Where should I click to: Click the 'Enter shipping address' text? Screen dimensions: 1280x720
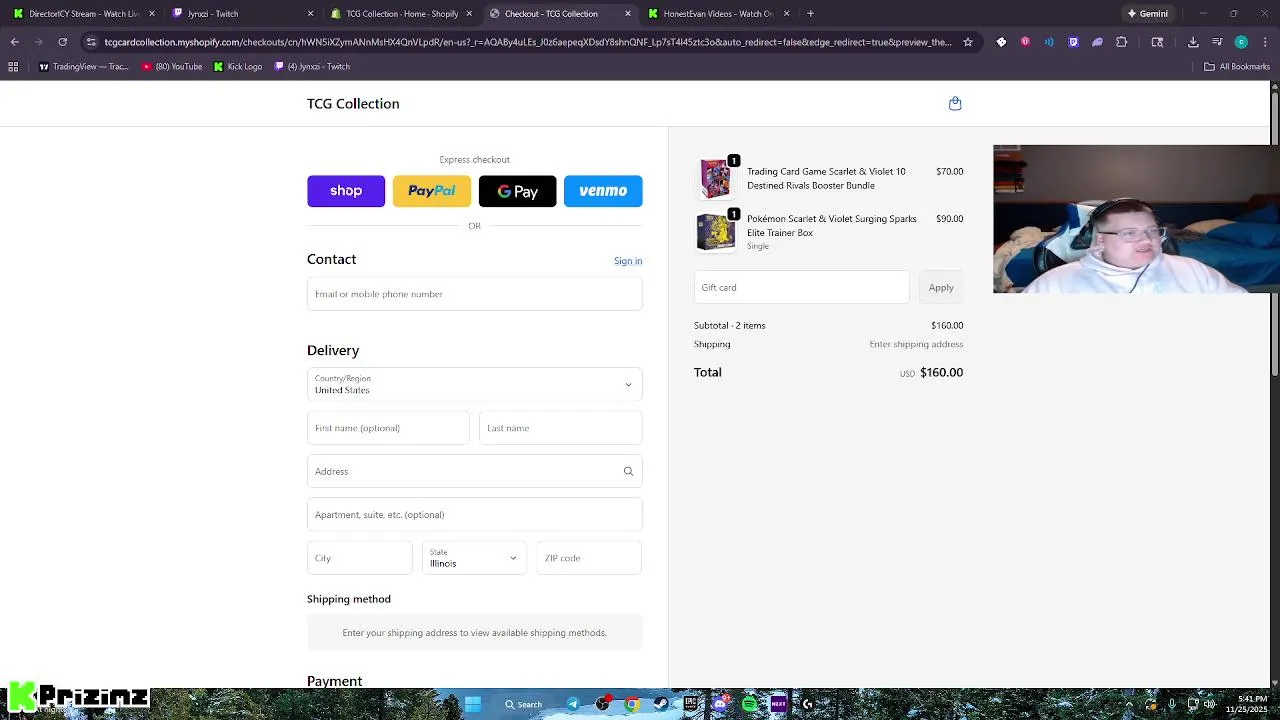[916, 344]
